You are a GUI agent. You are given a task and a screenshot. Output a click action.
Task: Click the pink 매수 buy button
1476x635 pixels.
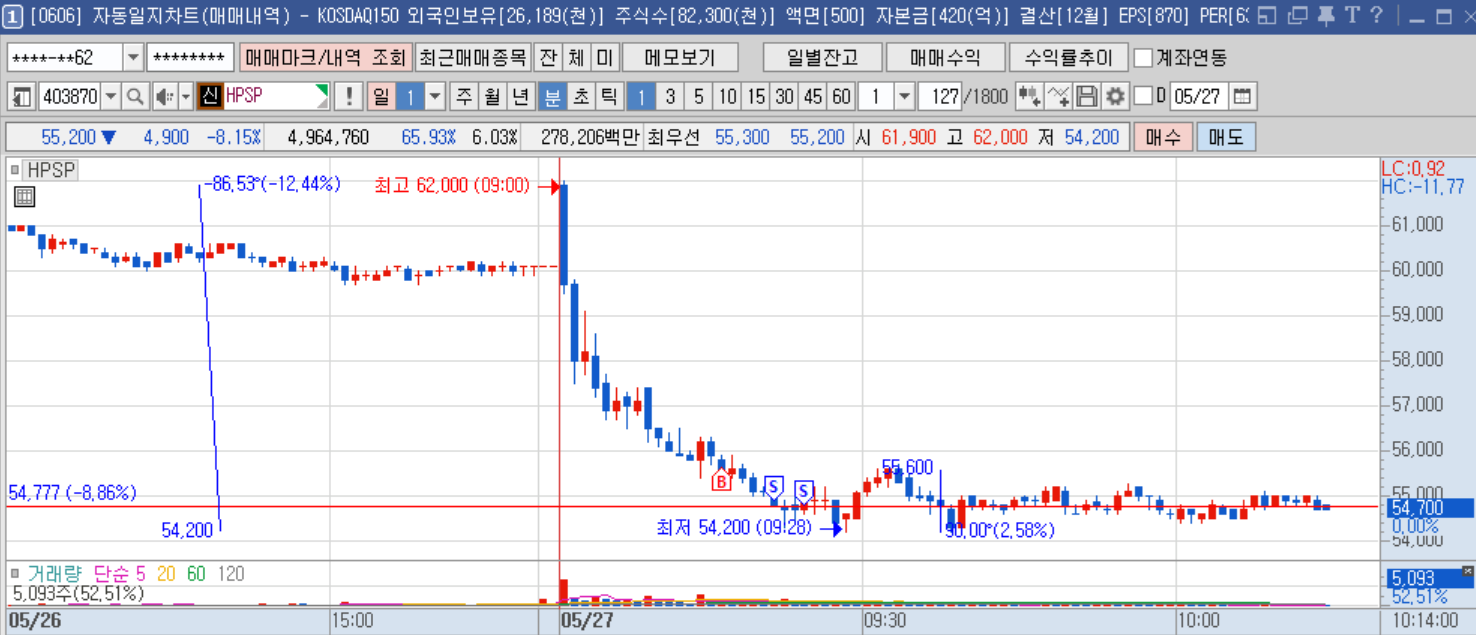1163,137
